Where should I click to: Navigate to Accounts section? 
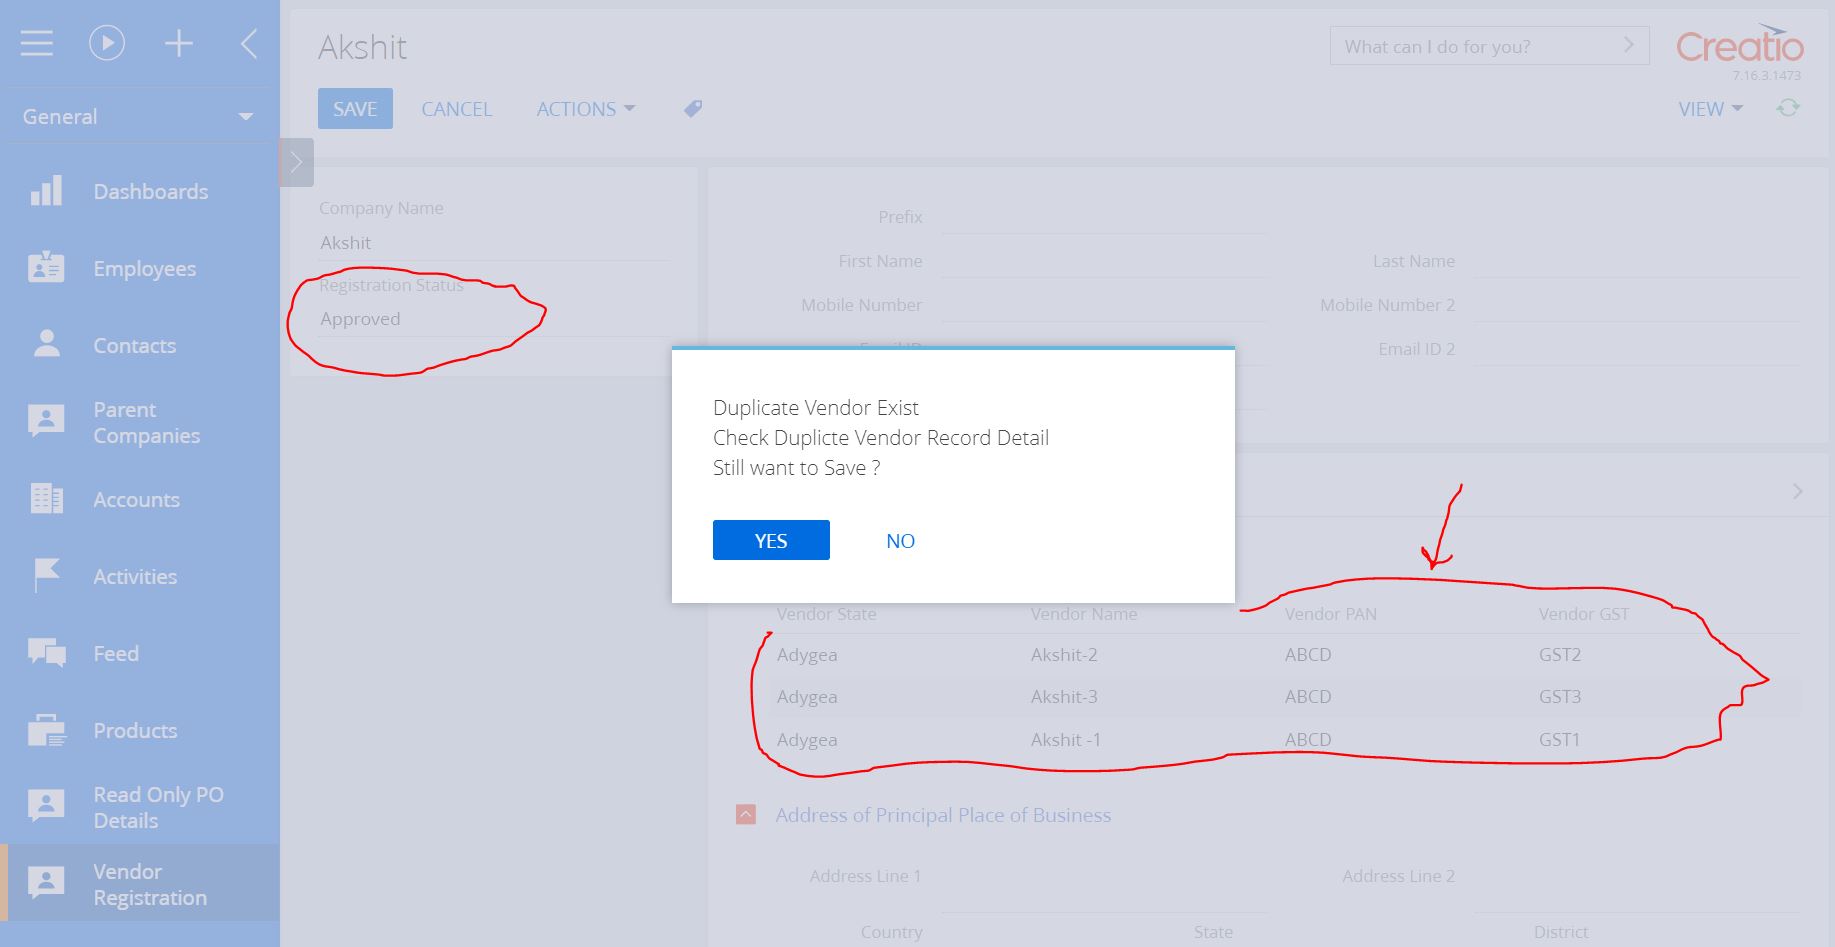click(x=136, y=499)
